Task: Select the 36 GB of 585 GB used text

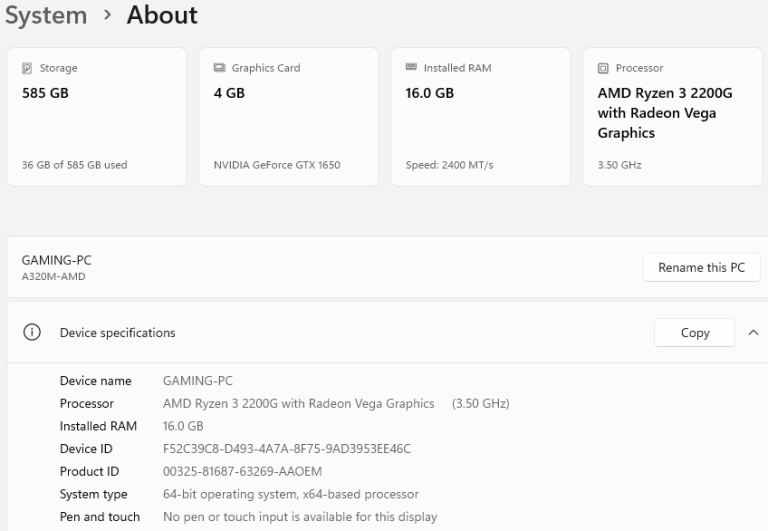Action: (x=74, y=165)
